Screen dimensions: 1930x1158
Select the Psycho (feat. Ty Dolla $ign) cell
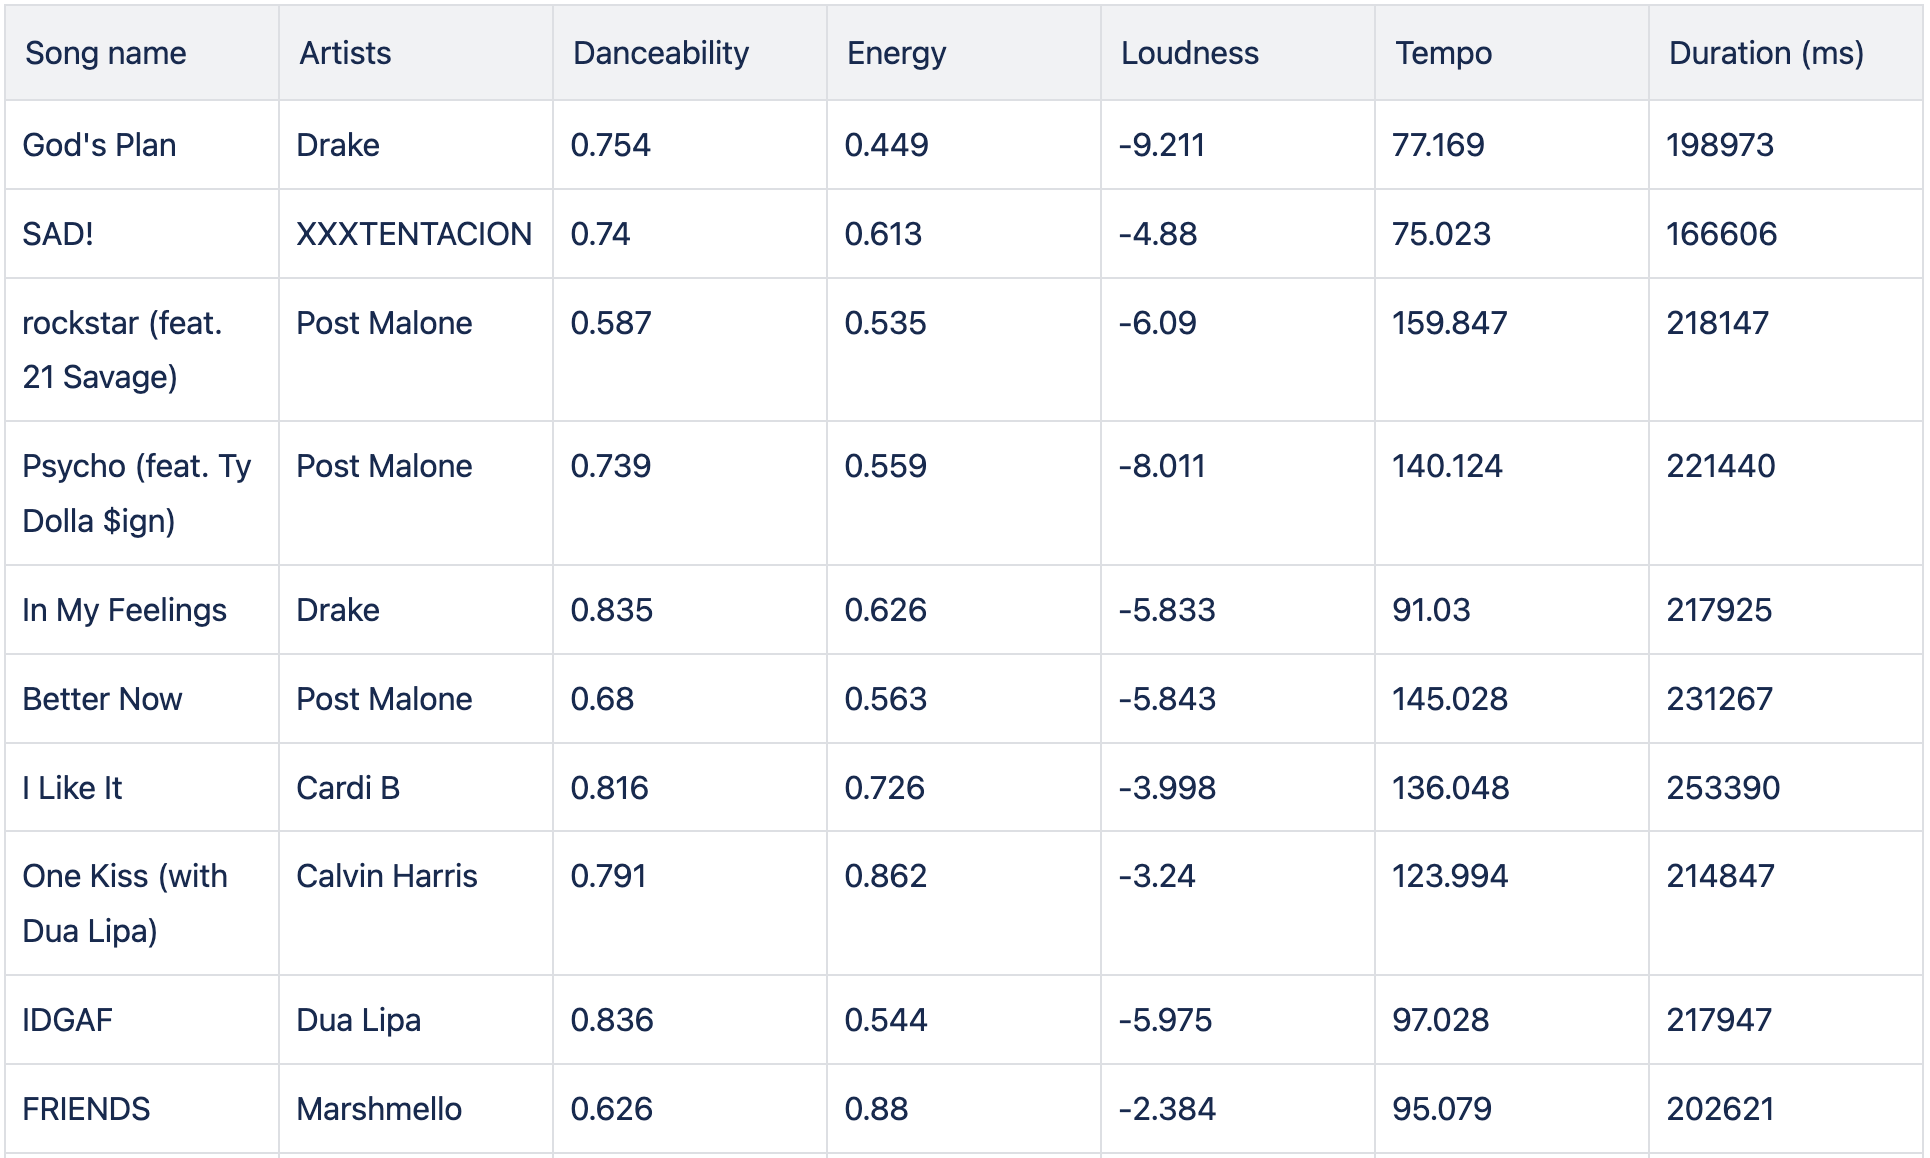[136, 493]
